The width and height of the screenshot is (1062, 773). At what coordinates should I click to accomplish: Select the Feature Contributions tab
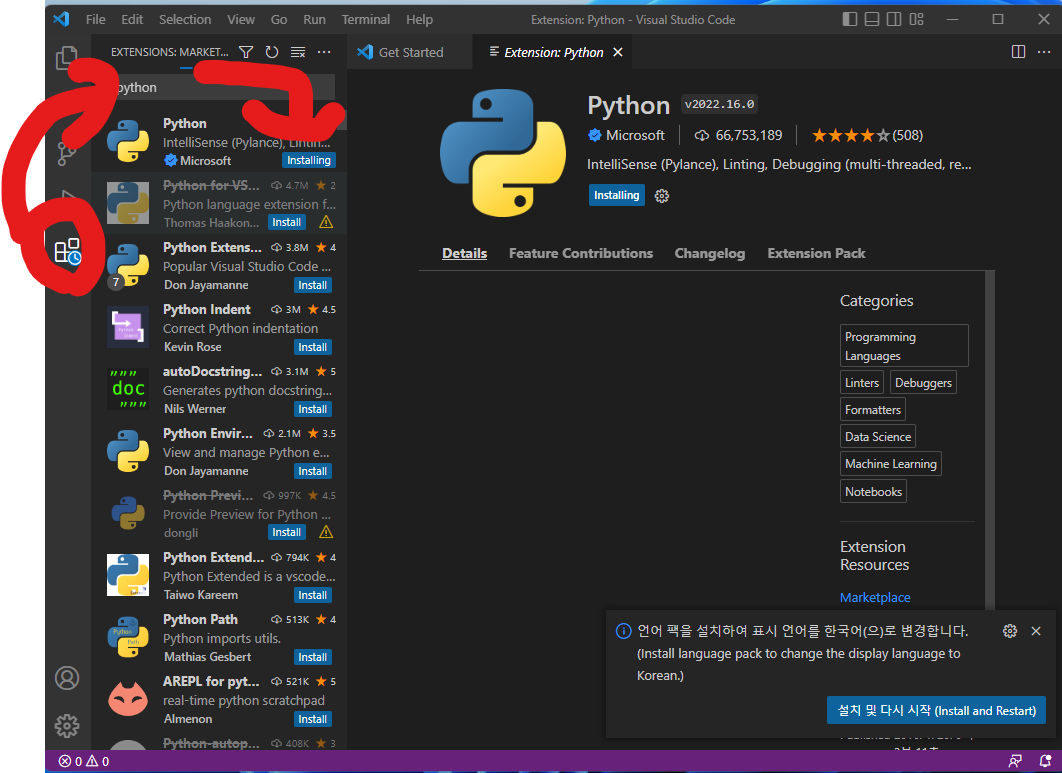pos(580,253)
